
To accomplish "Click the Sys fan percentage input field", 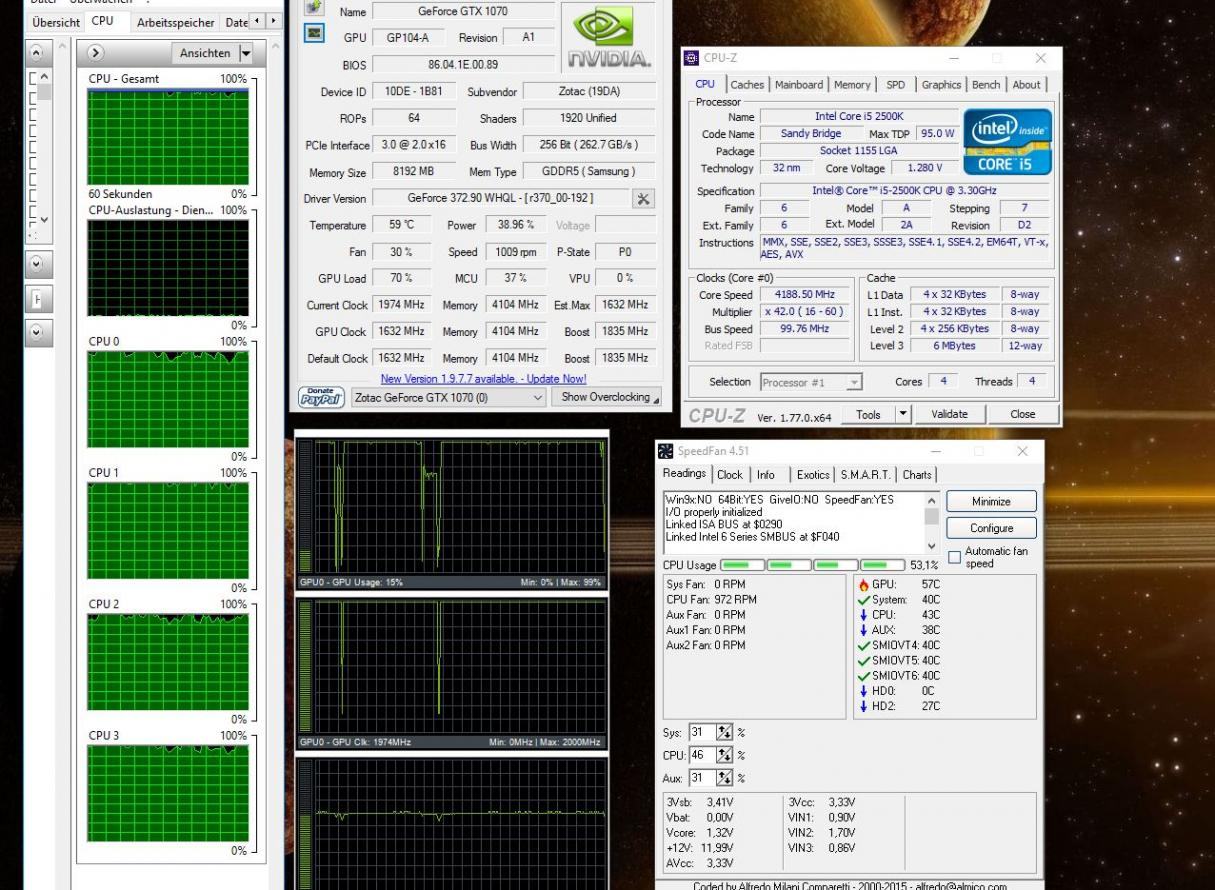I will [x=702, y=733].
